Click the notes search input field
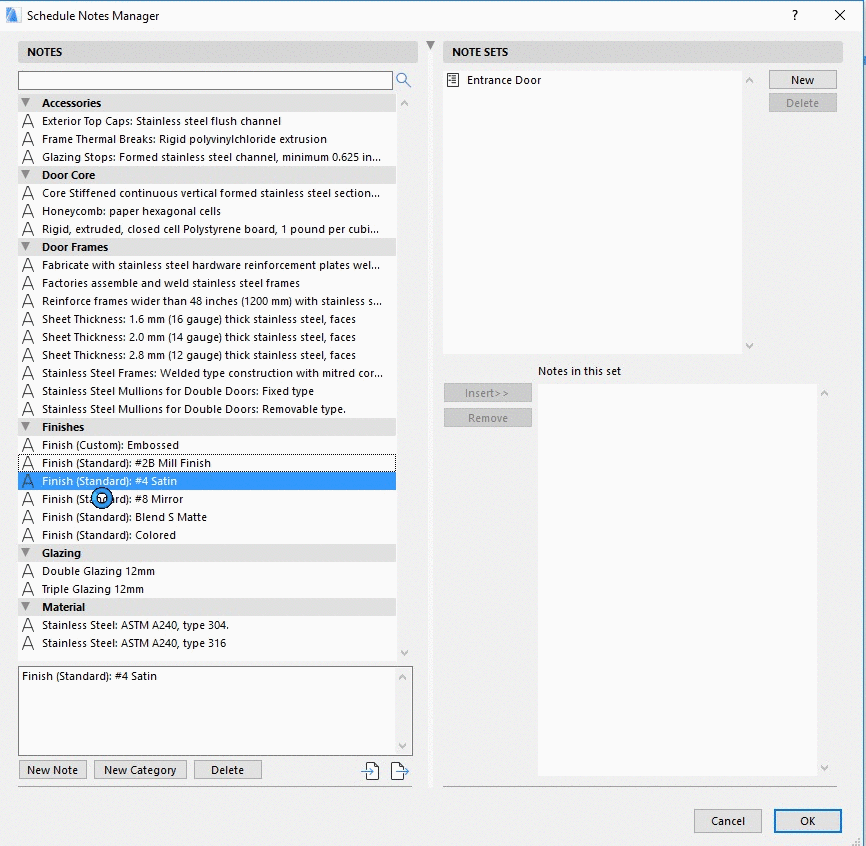The image size is (866, 846). coord(205,81)
